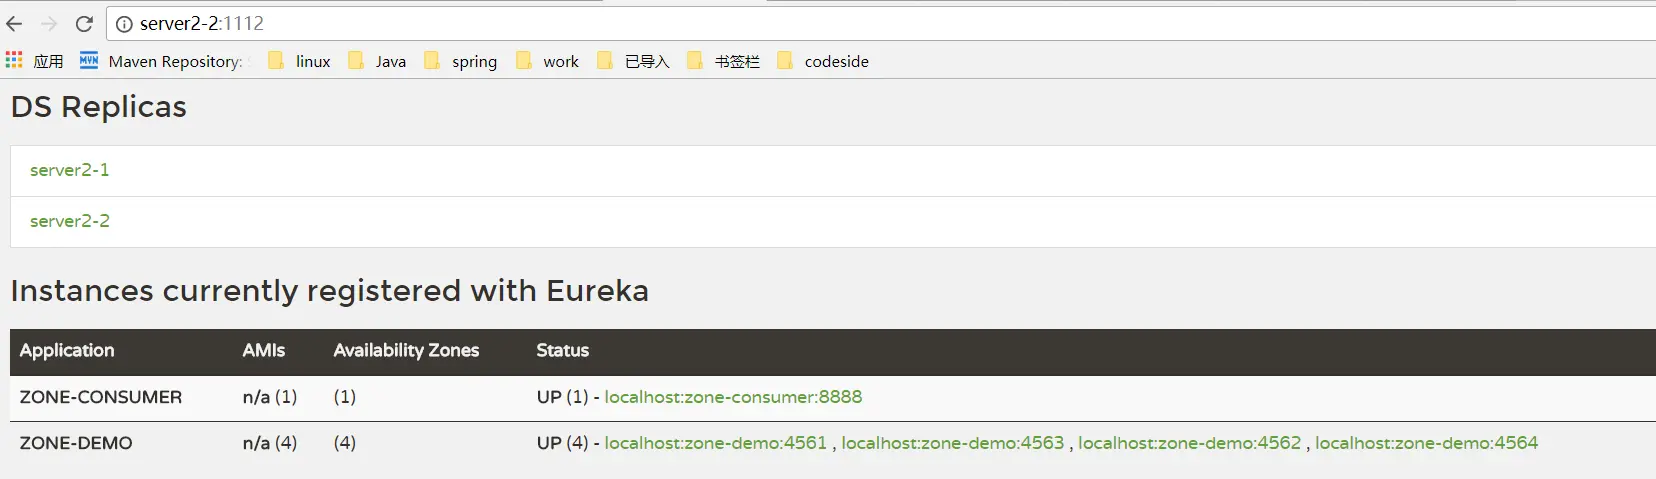This screenshot has width=1656, height=479.
Task: Reload the page with the refresh icon
Action: [x=85, y=24]
